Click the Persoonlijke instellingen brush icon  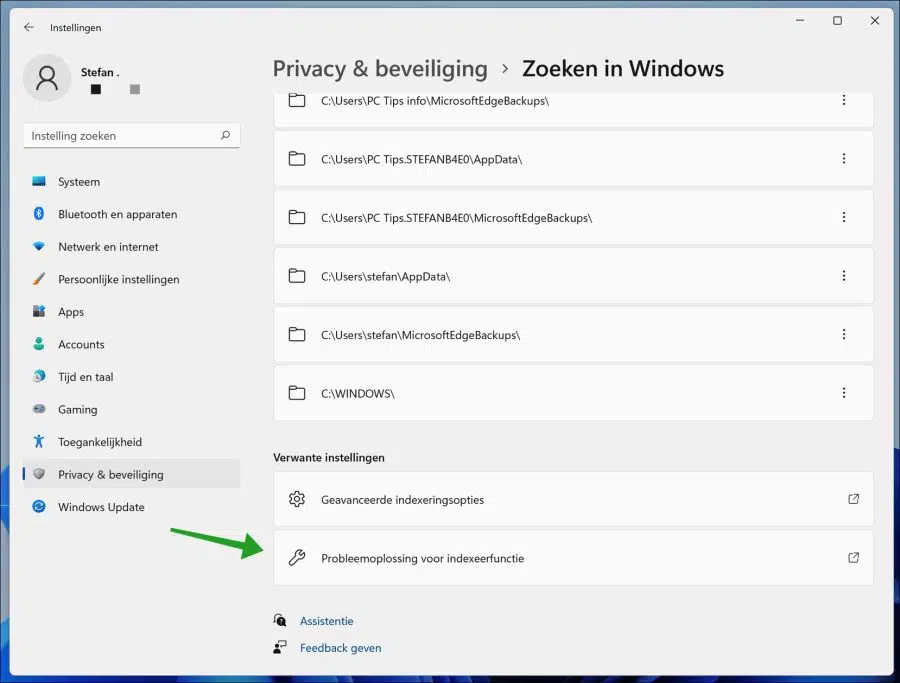click(39, 279)
